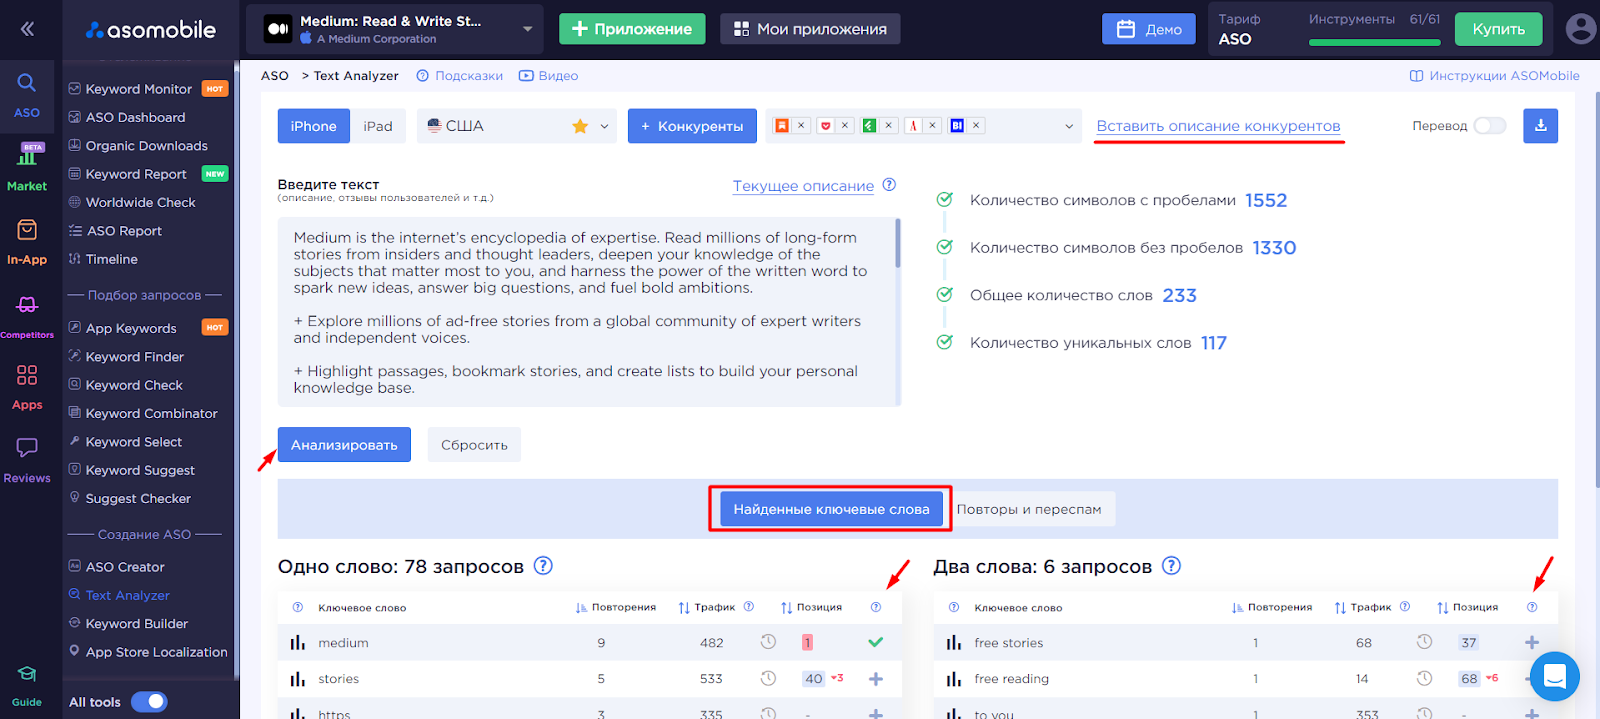Click the Анализировать button
Screen dimensions: 1600x719
point(344,445)
